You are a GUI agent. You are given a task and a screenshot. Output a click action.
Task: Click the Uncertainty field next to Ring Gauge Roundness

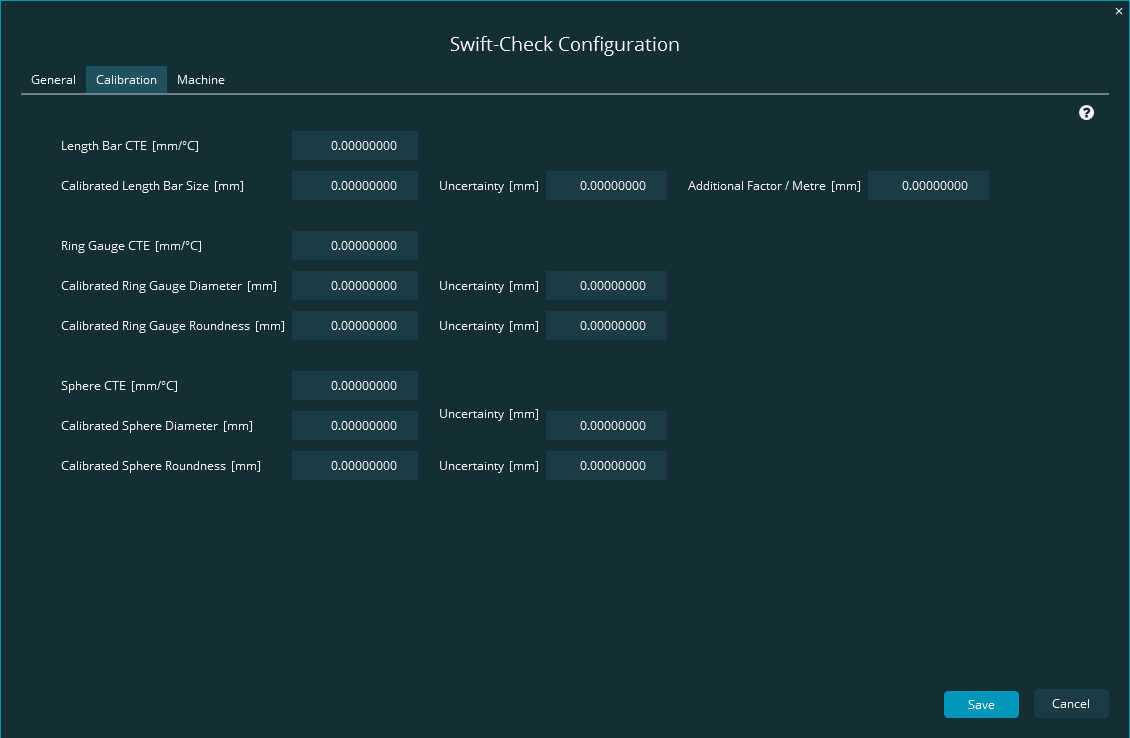(606, 325)
